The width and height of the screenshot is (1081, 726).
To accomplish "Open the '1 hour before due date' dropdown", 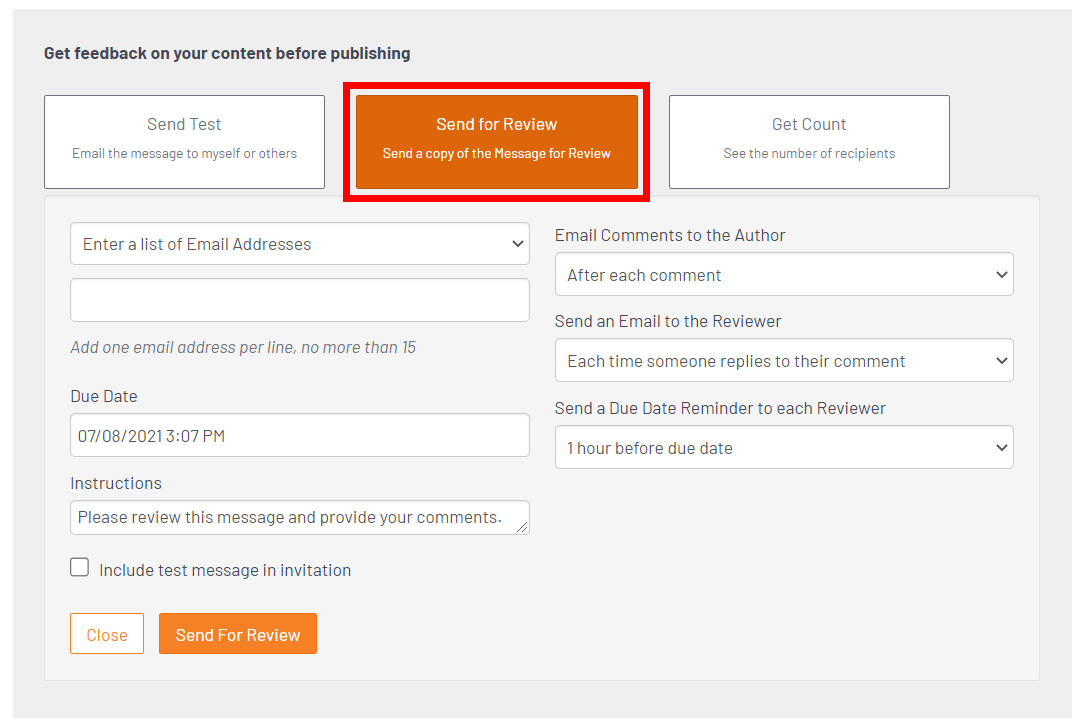I will tap(784, 448).
